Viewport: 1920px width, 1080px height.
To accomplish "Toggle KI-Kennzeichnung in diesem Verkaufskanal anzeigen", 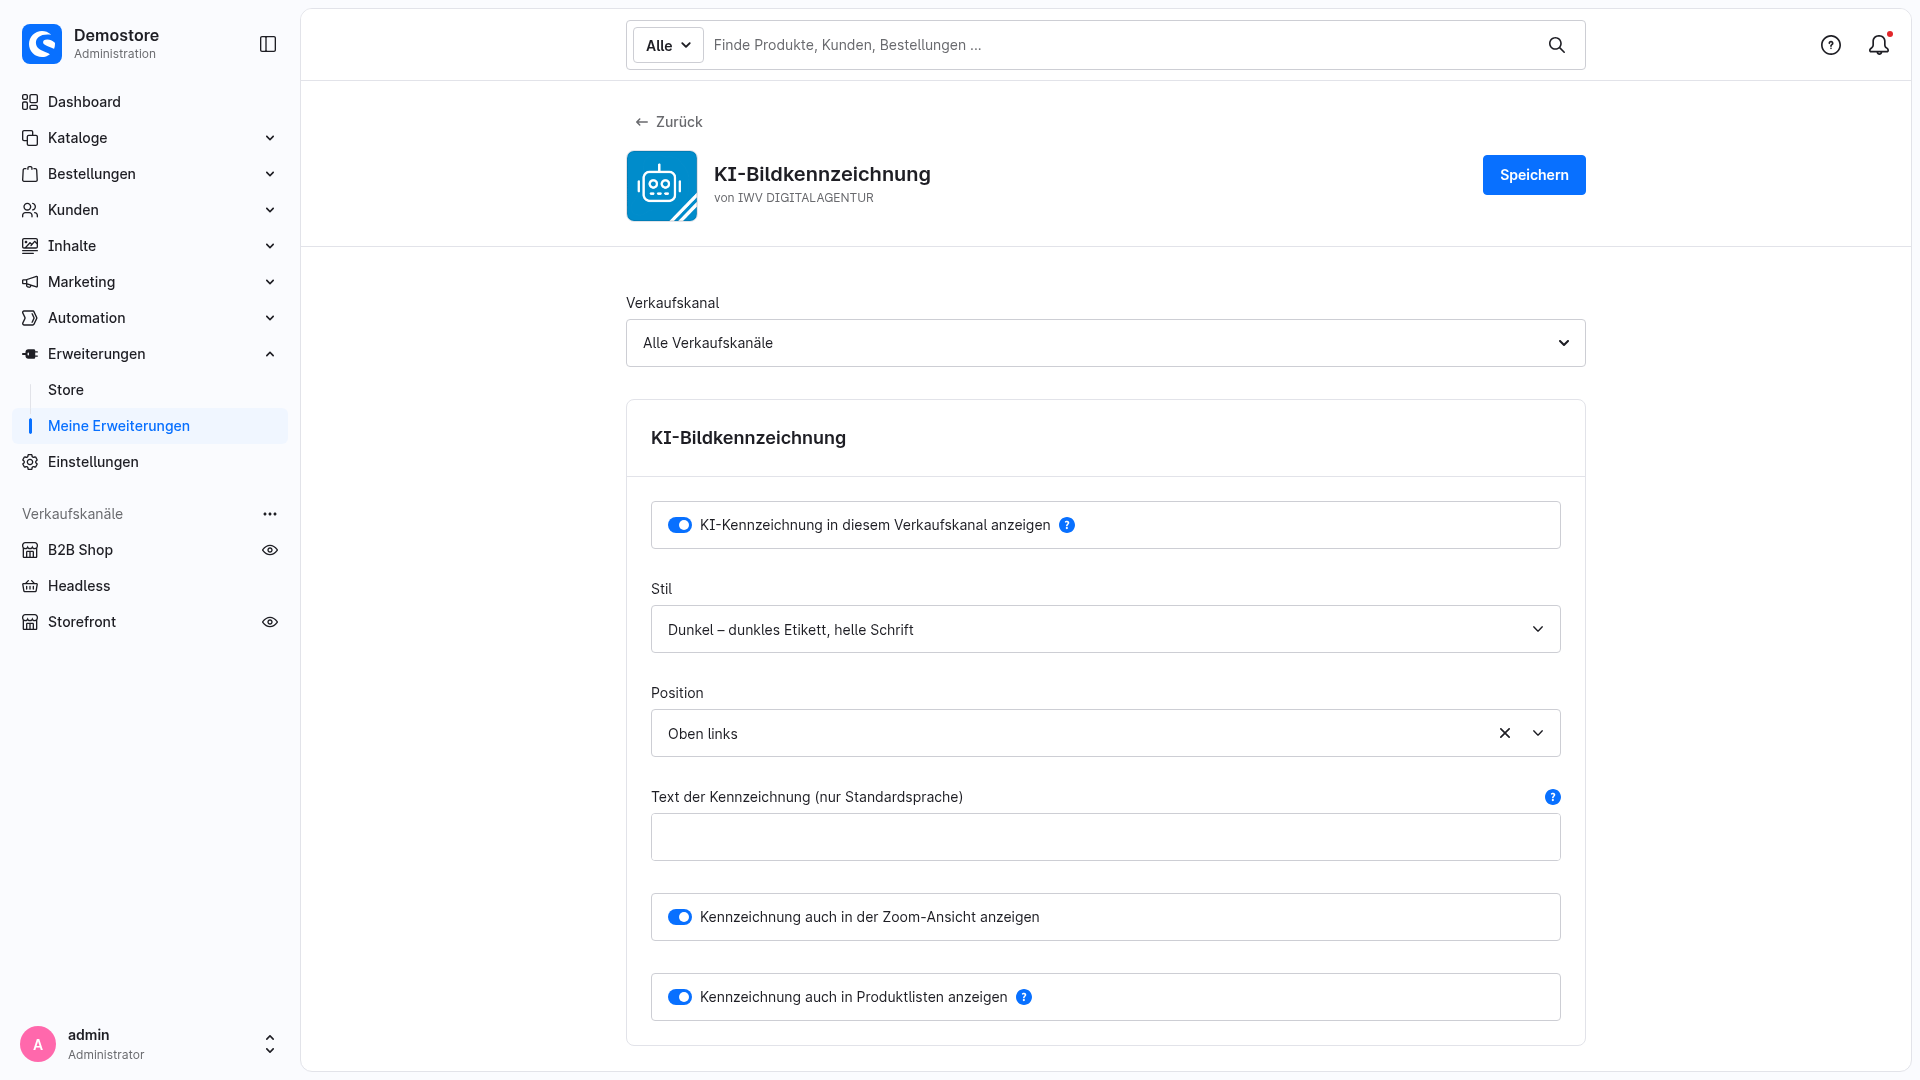I will (680, 525).
